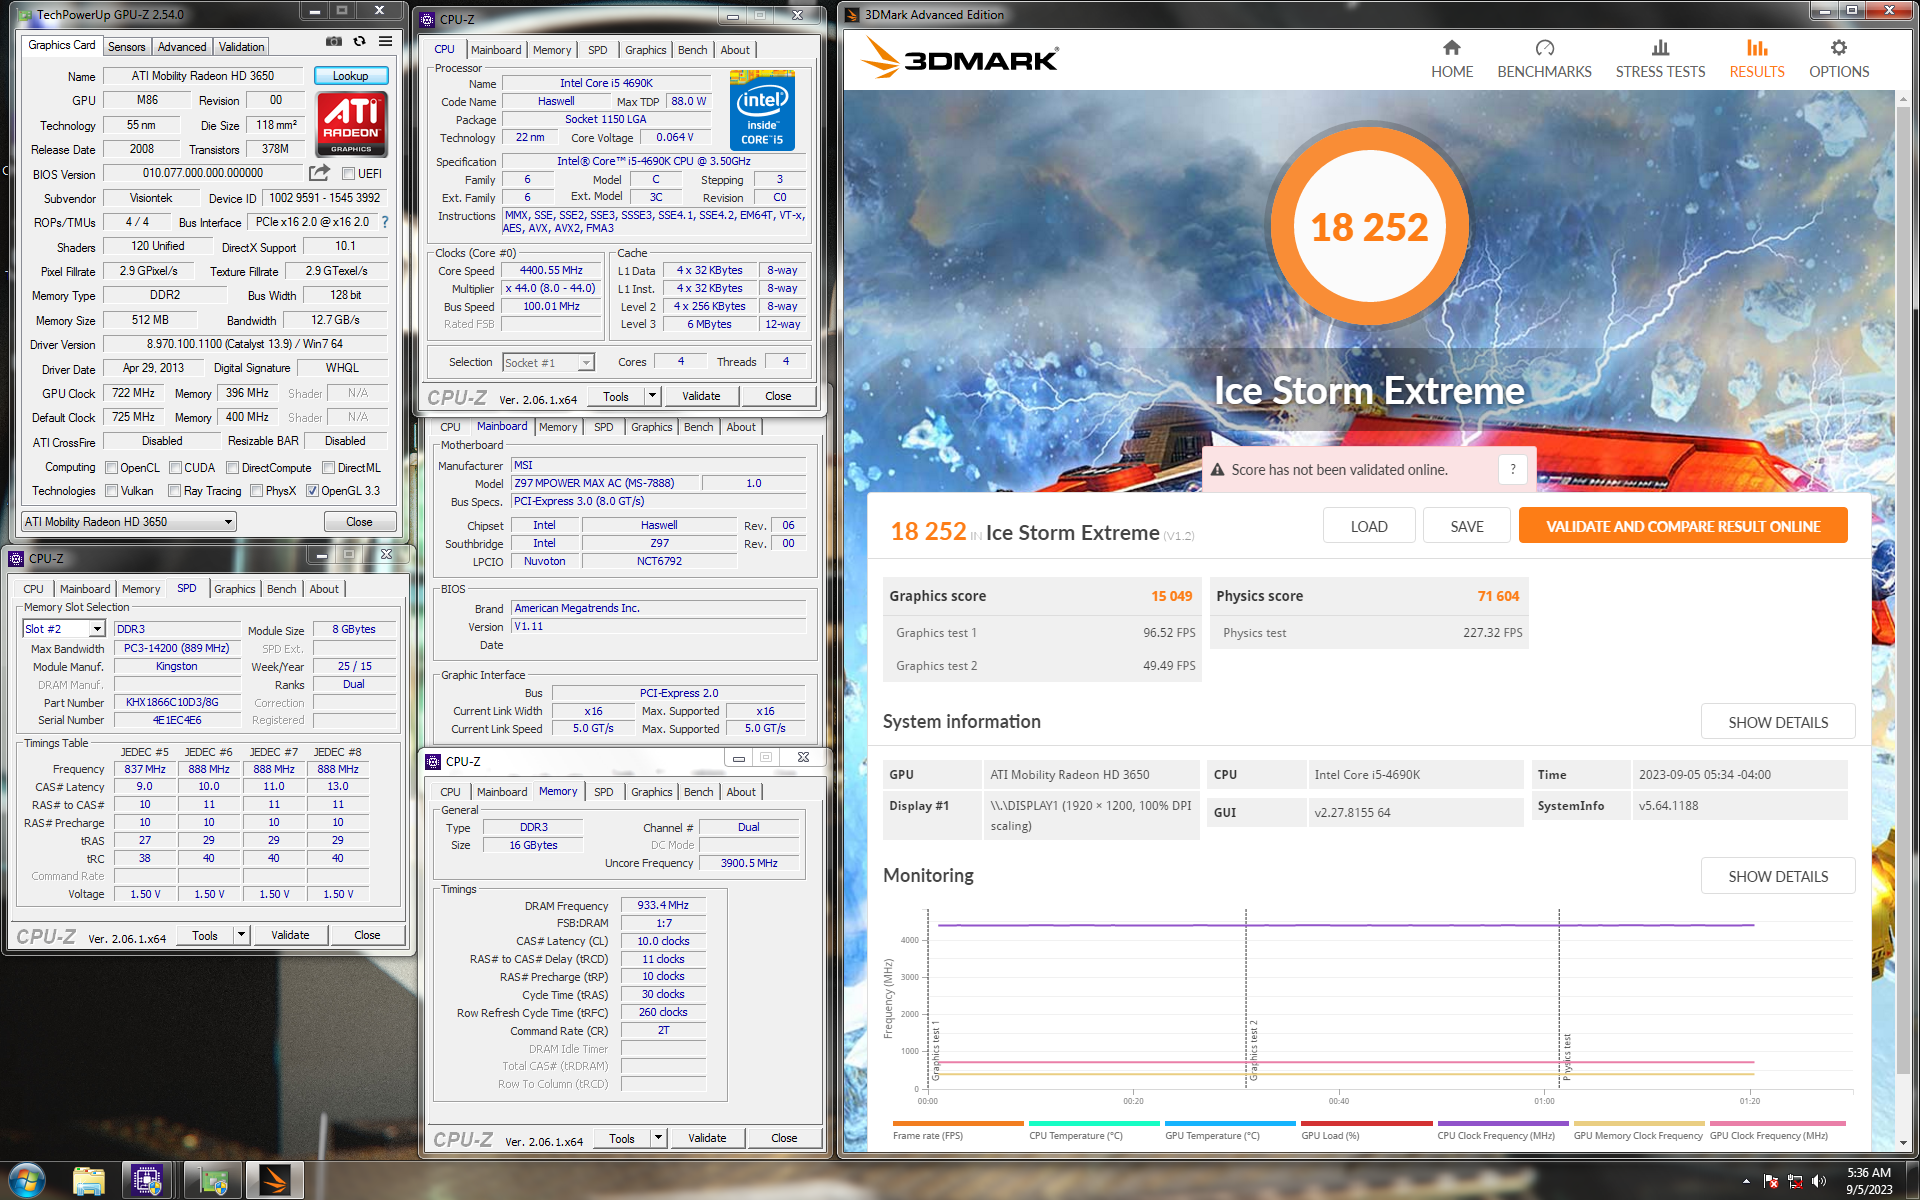
Task: Show details for Monitoring
Action: (x=1778, y=876)
